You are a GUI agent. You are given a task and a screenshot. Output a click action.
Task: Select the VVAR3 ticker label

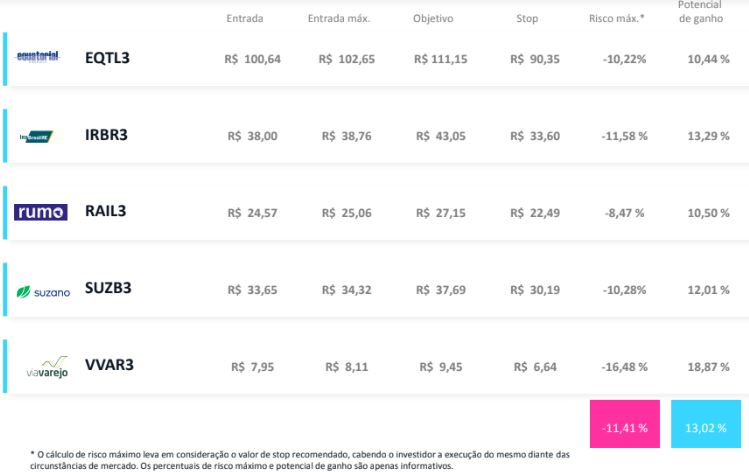109,365
